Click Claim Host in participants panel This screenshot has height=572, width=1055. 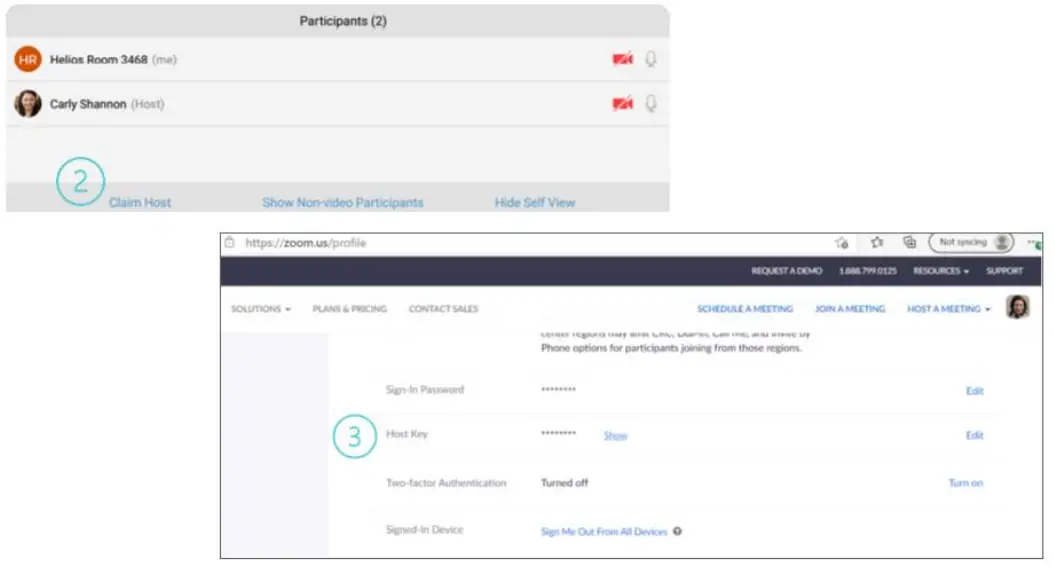140,203
